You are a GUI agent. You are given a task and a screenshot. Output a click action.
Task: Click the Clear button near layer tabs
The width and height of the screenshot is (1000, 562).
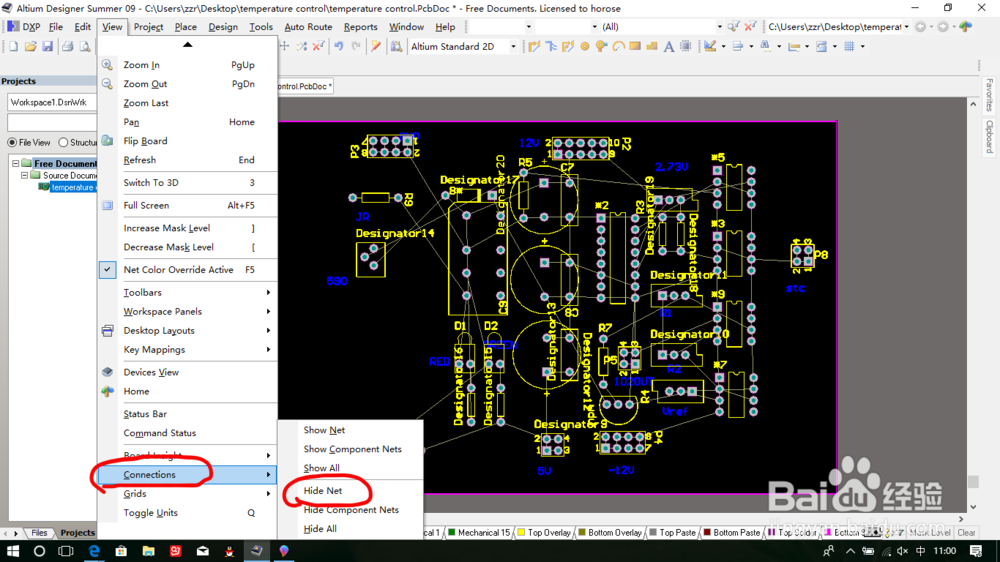(x=966, y=533)
